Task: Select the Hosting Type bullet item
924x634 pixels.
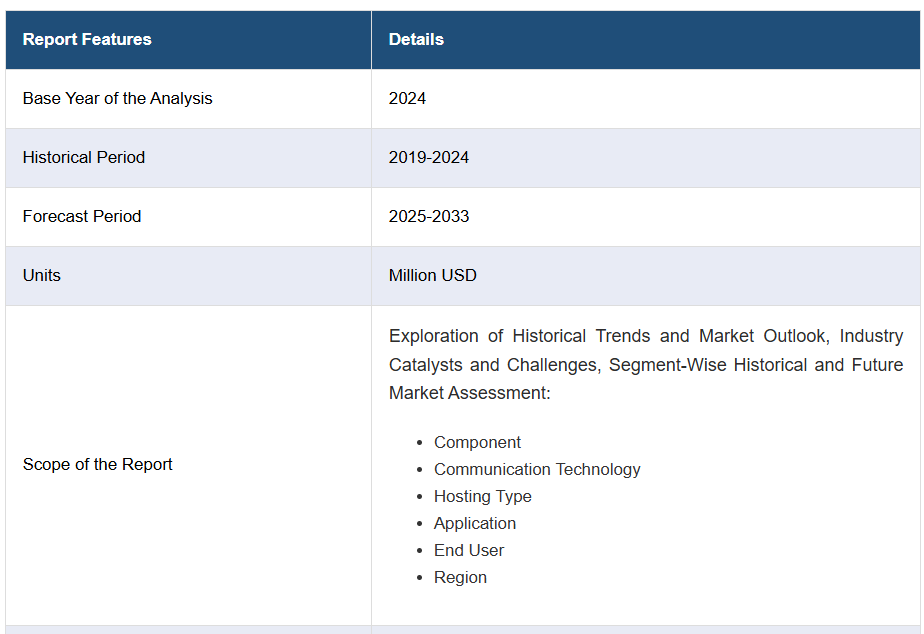Action: click(483, 497)
